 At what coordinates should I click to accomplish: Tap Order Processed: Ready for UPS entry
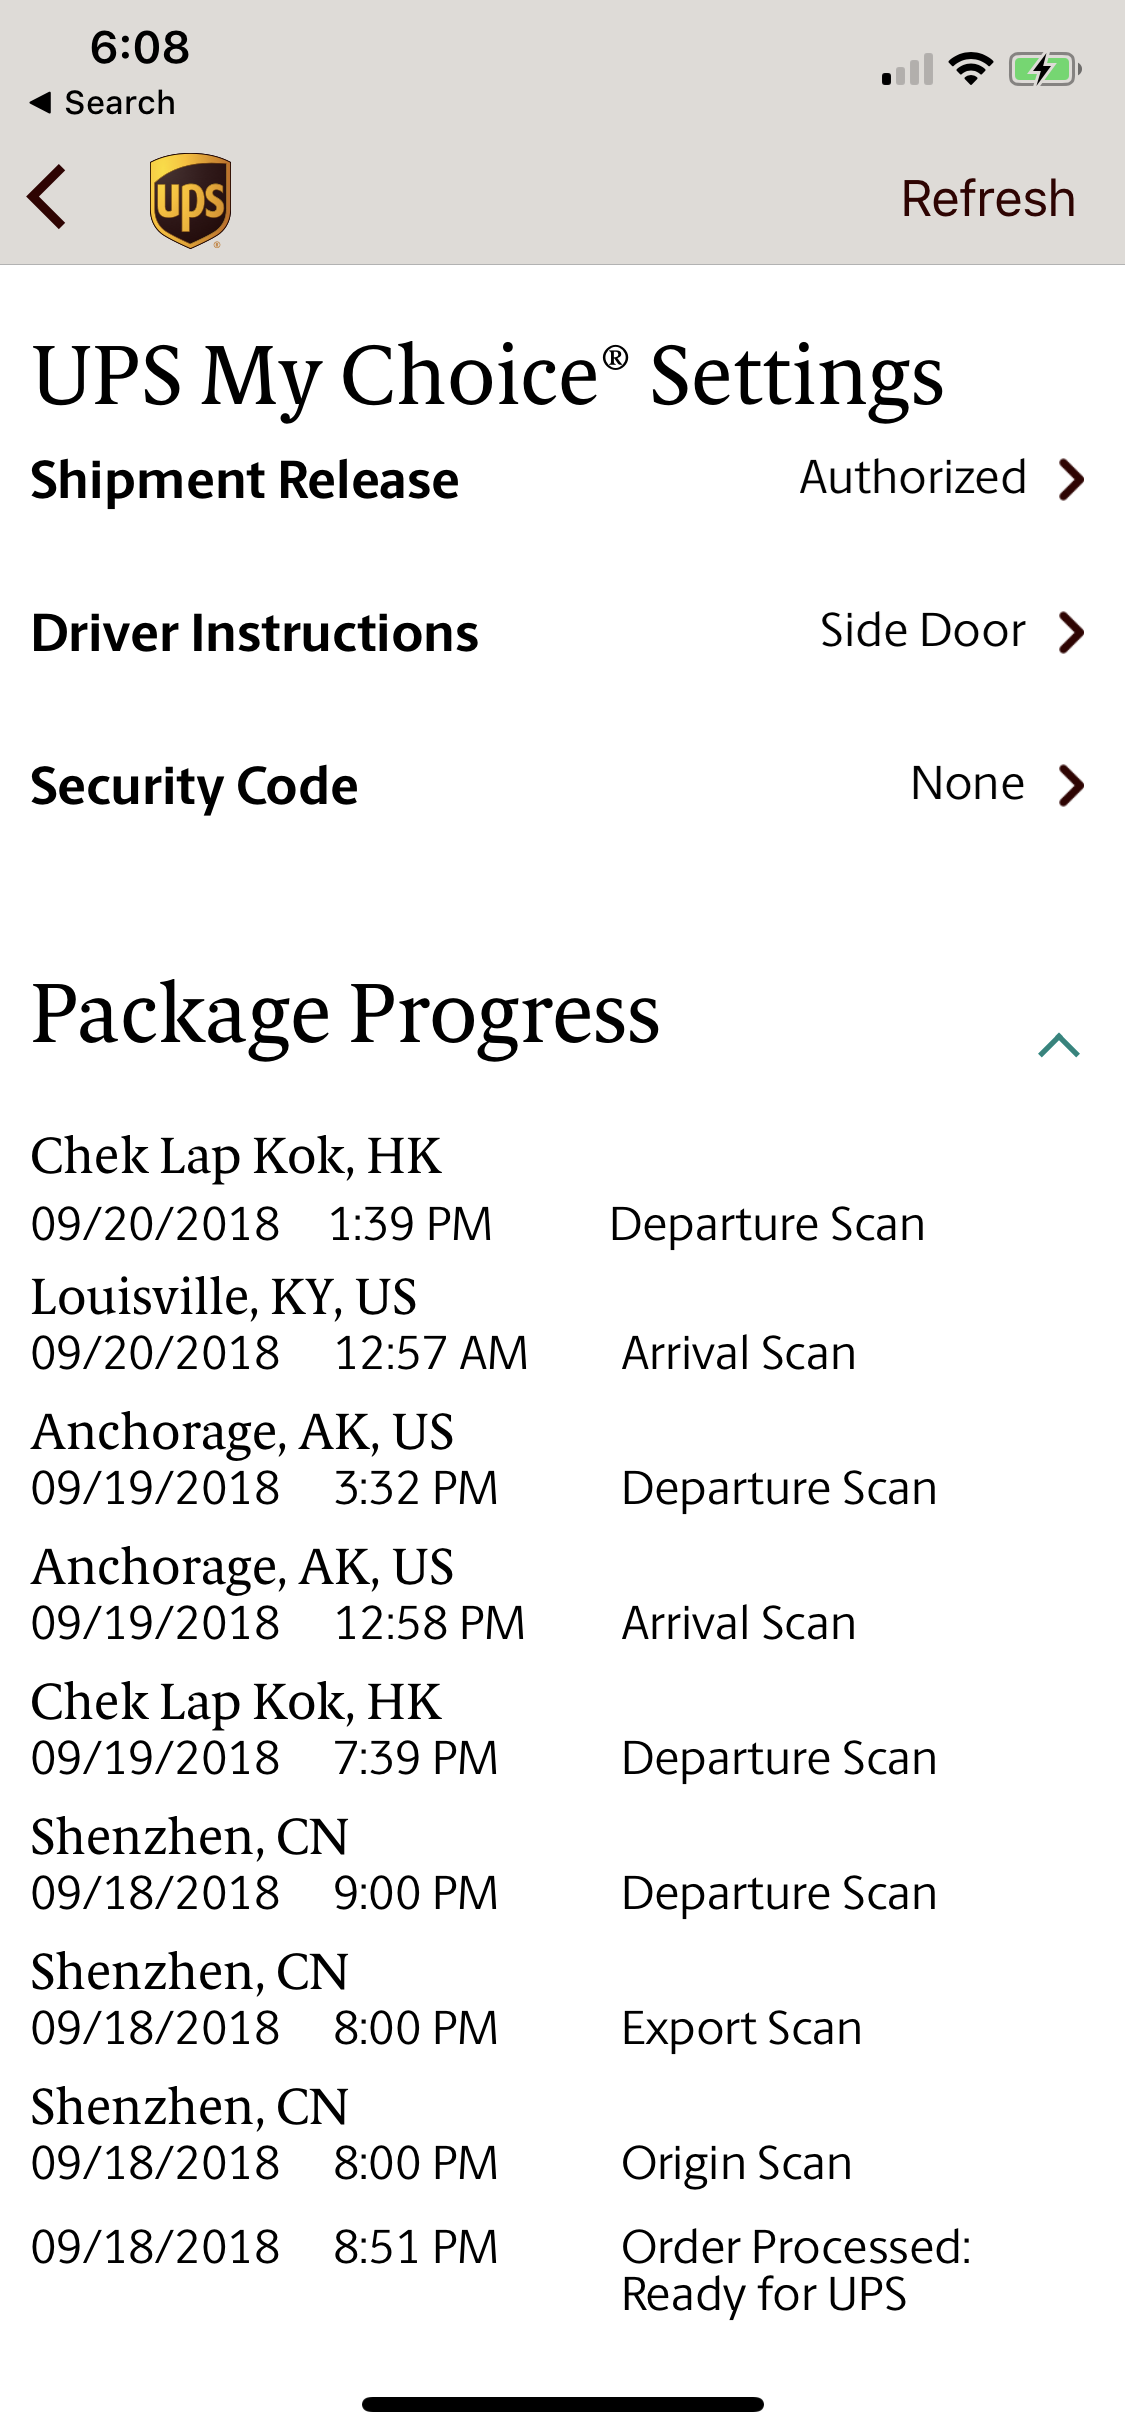tap(795, 2270)
